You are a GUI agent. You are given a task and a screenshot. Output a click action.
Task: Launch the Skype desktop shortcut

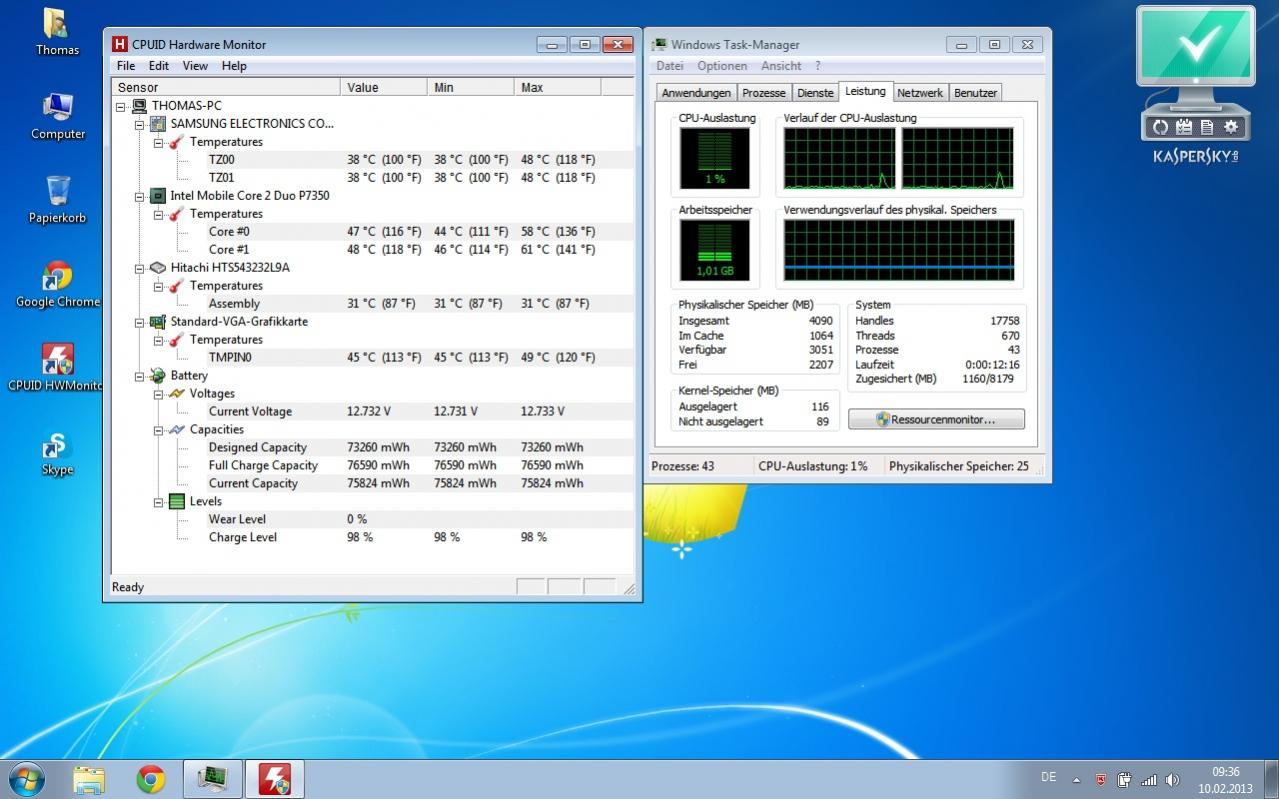pos(57,453)
